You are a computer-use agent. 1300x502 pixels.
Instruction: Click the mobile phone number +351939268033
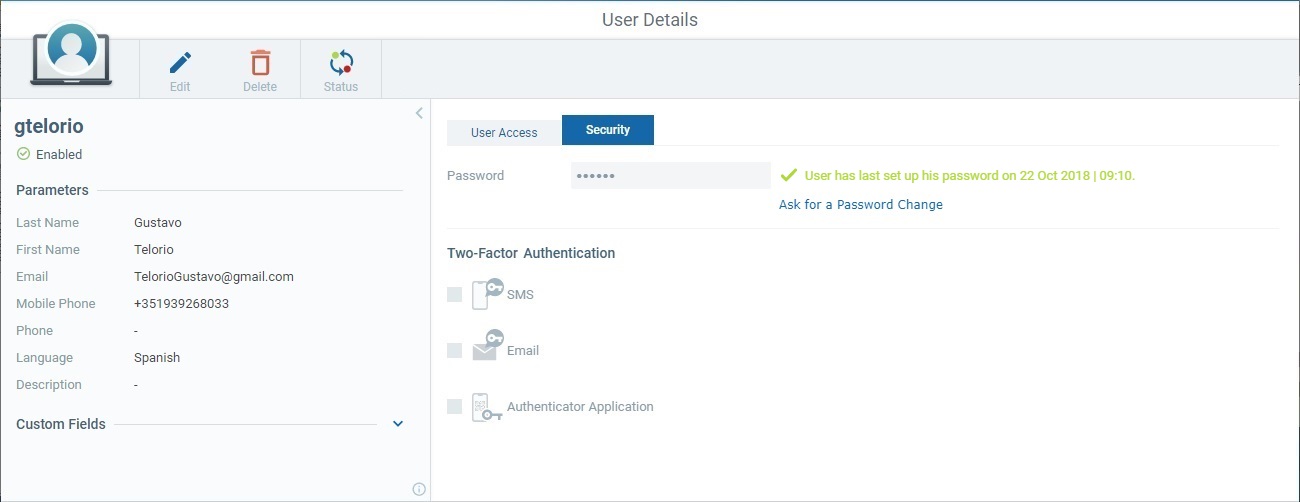point(182,303)
